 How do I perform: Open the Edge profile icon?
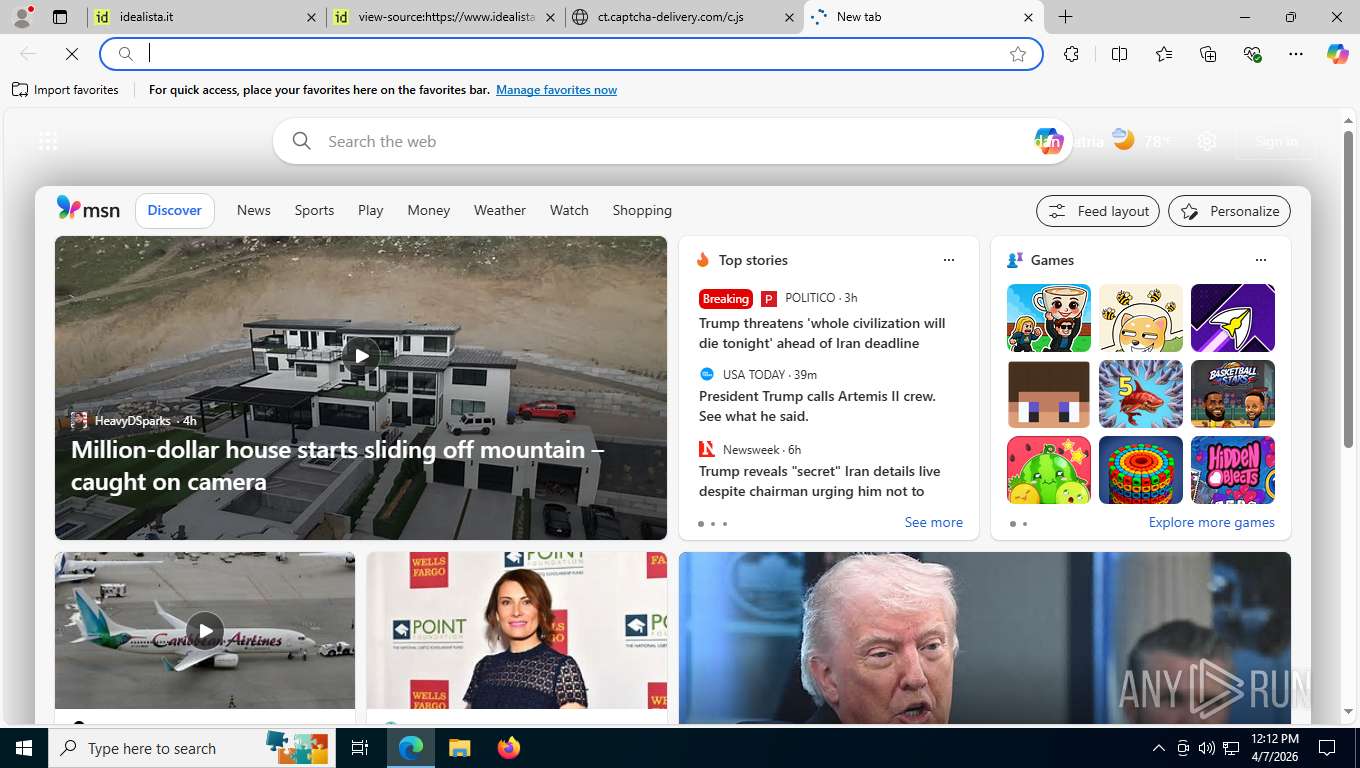click(21, 16)
